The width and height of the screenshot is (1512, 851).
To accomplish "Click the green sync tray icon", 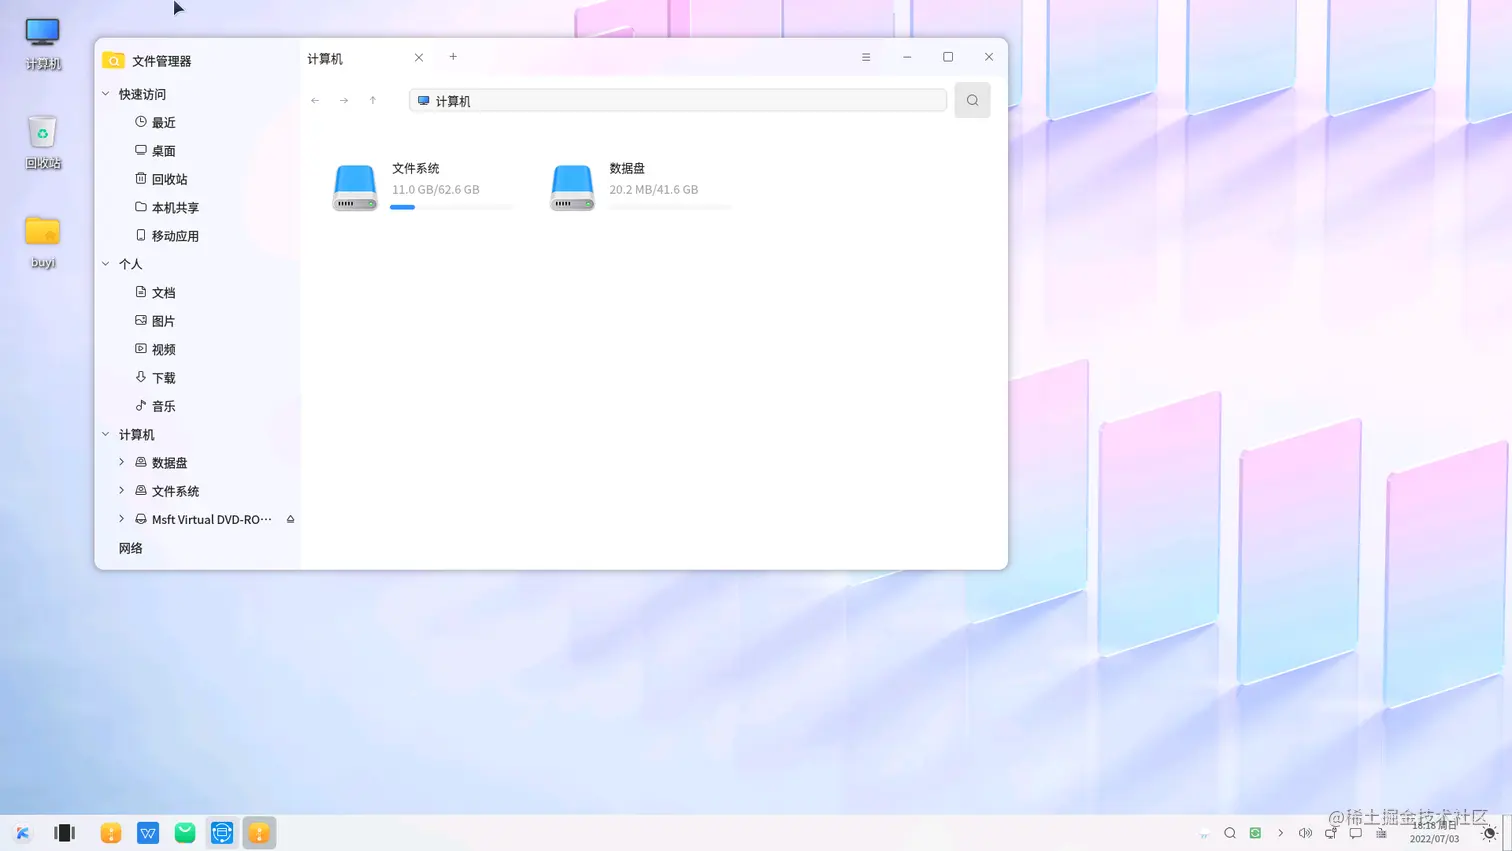I will click(1255, 833).
